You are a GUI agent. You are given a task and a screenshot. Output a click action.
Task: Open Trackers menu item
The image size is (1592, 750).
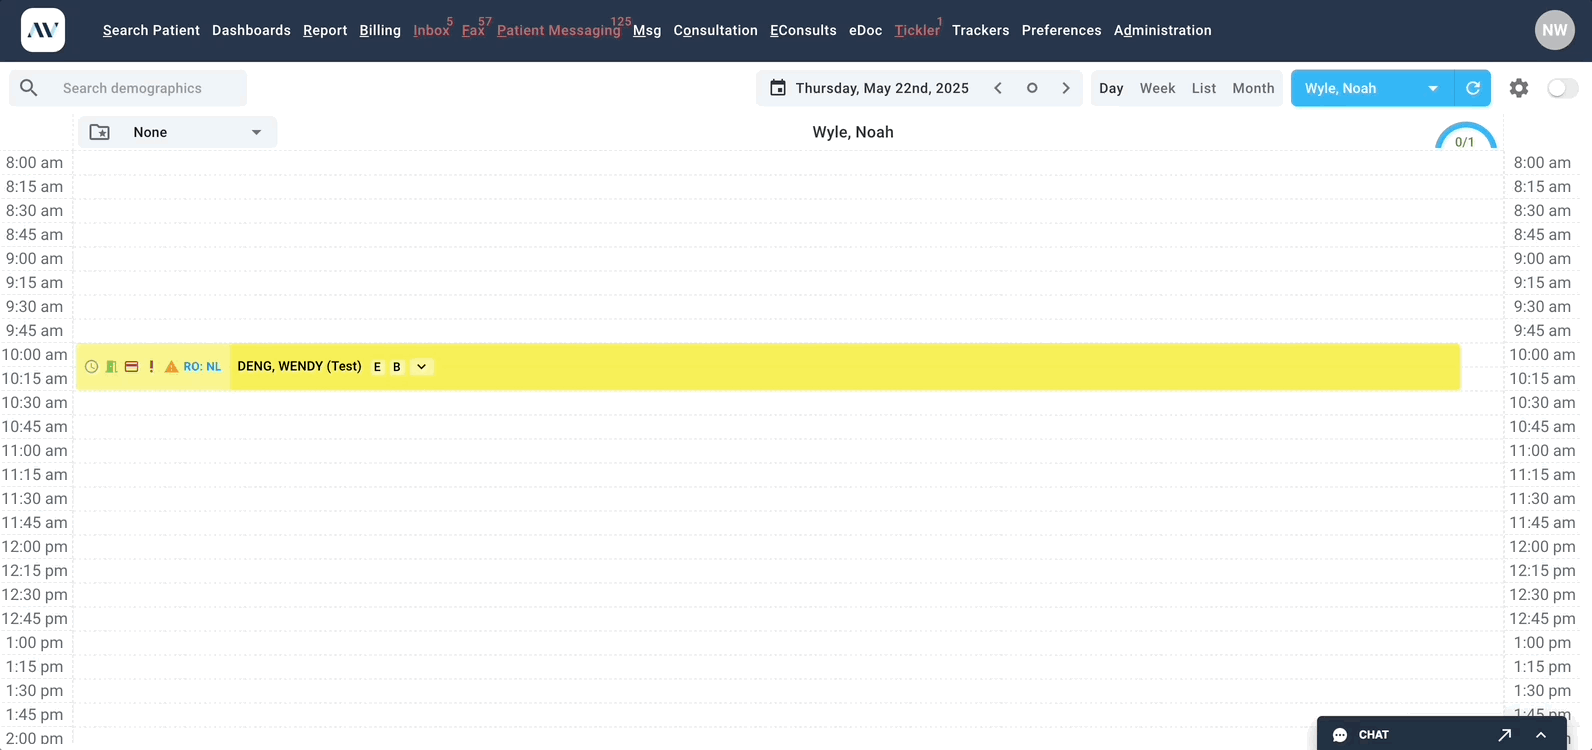coord(980,30)
